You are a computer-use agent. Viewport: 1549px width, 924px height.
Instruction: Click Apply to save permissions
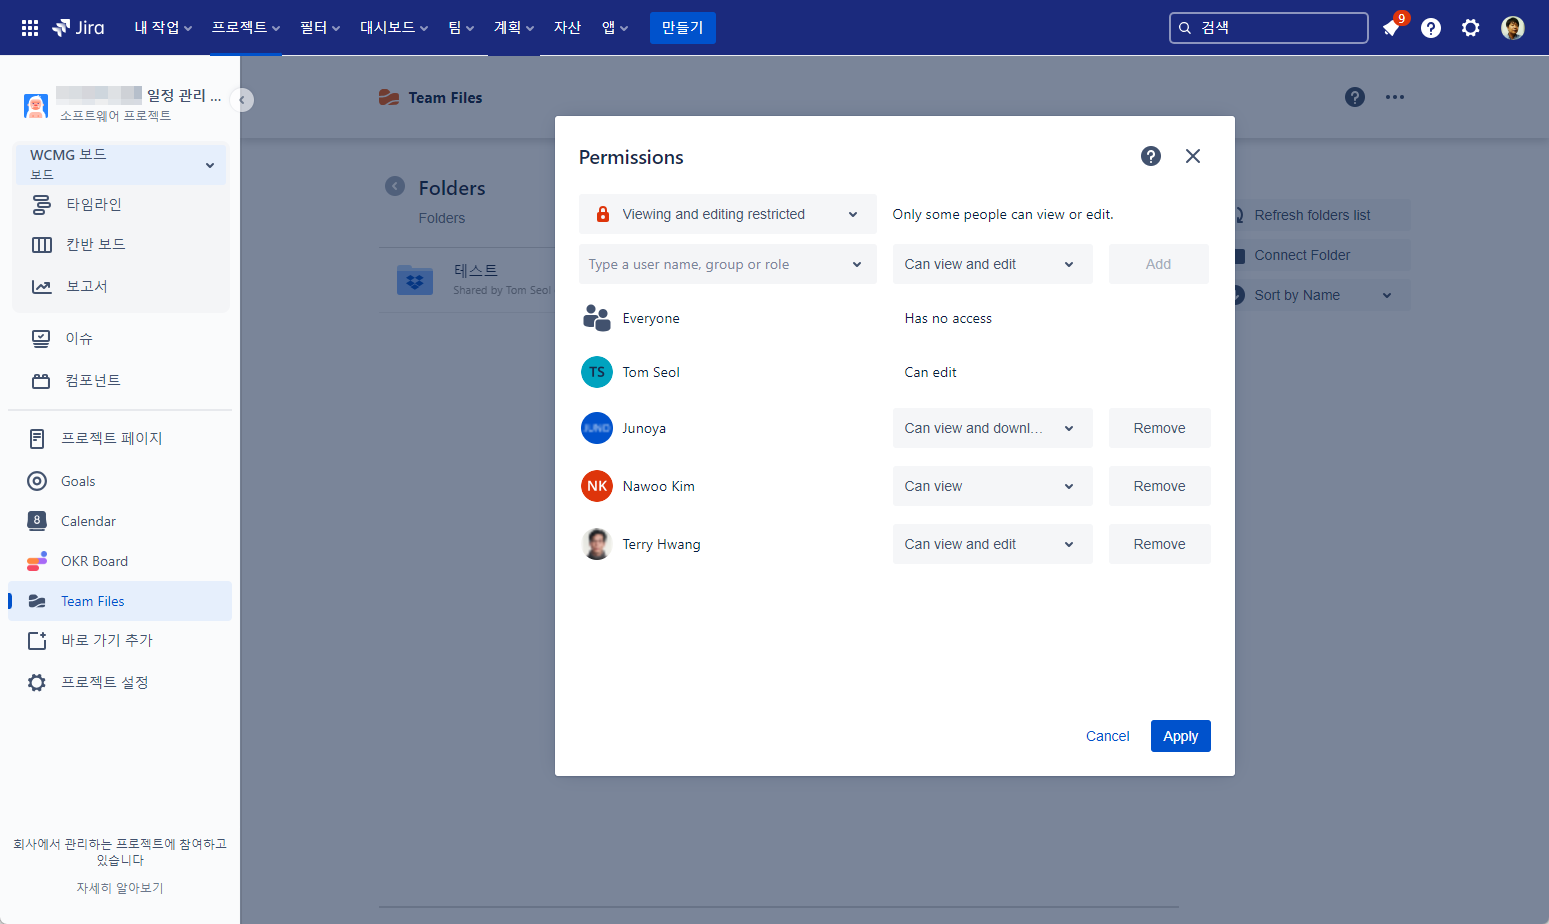[x=1180, y=736]
